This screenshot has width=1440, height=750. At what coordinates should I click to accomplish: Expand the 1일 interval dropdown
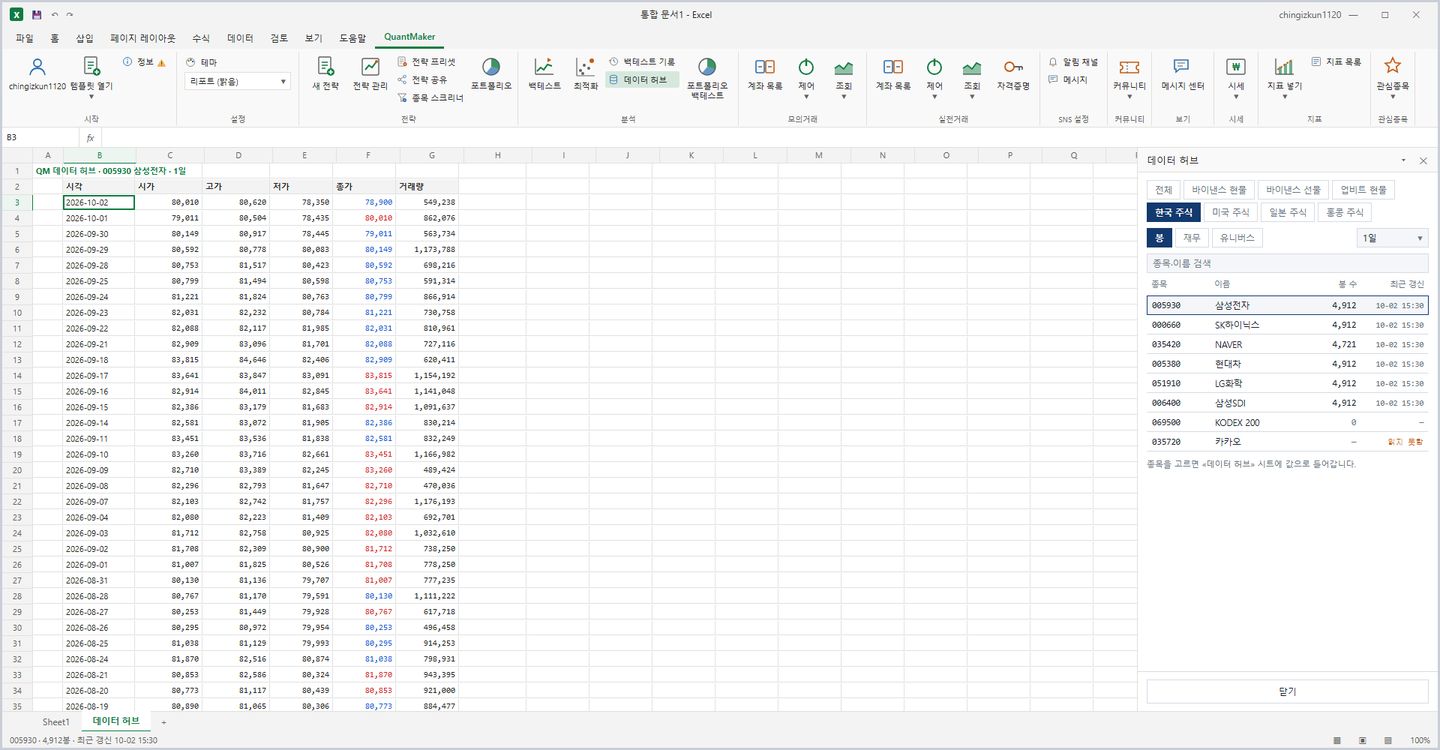[x=1392, y=238]
